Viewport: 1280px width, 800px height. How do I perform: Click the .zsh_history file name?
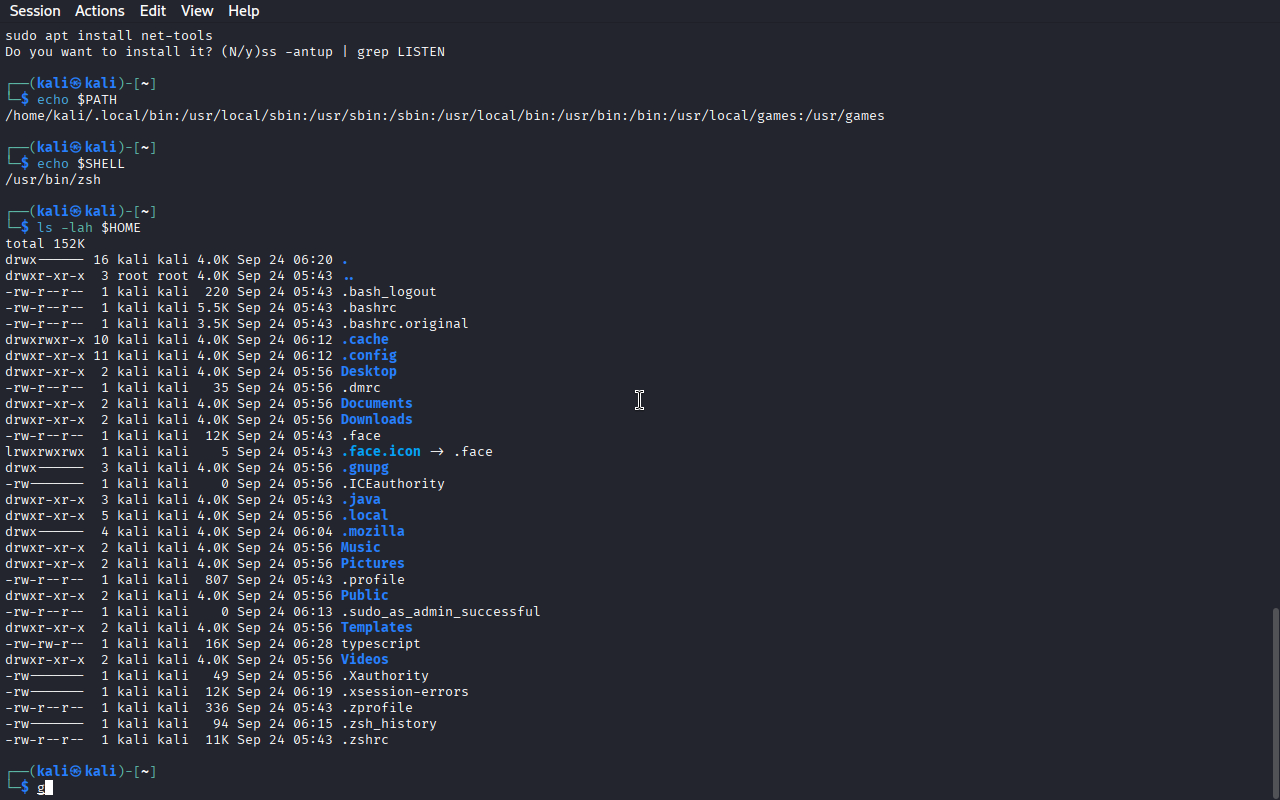click(388, 724)
